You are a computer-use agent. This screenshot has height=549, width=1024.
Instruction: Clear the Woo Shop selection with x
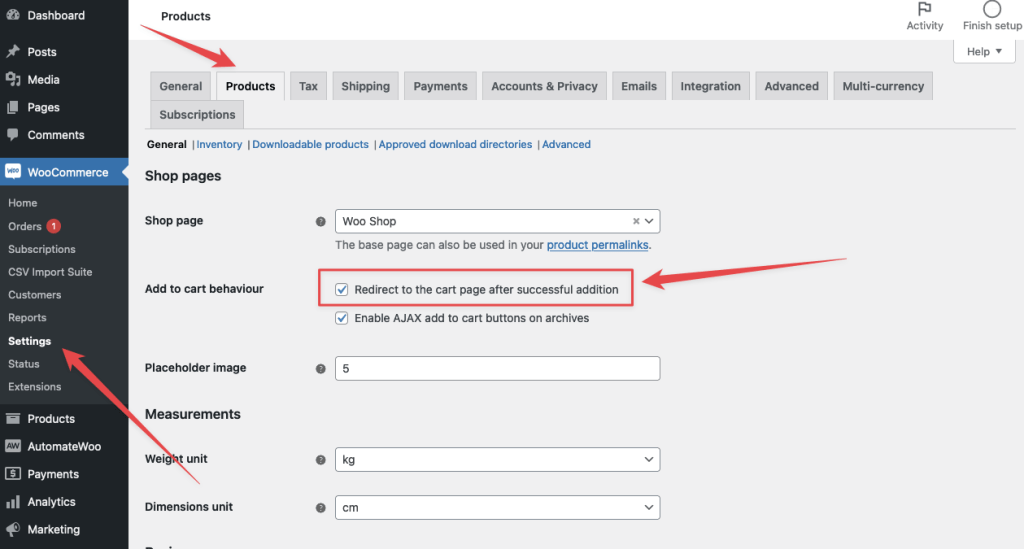coord(636,222)
